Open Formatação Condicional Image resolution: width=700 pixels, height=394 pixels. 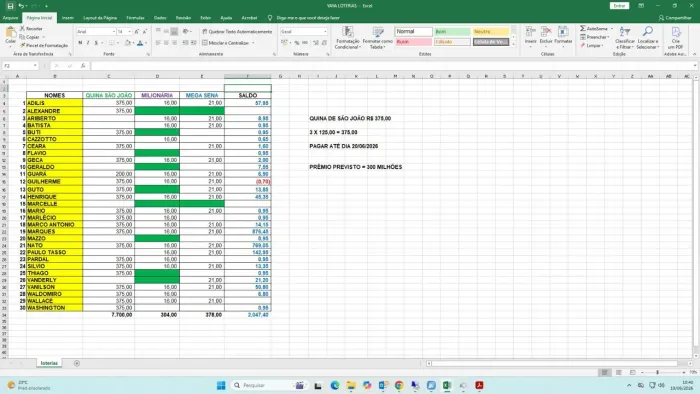(x=347, y=38)
